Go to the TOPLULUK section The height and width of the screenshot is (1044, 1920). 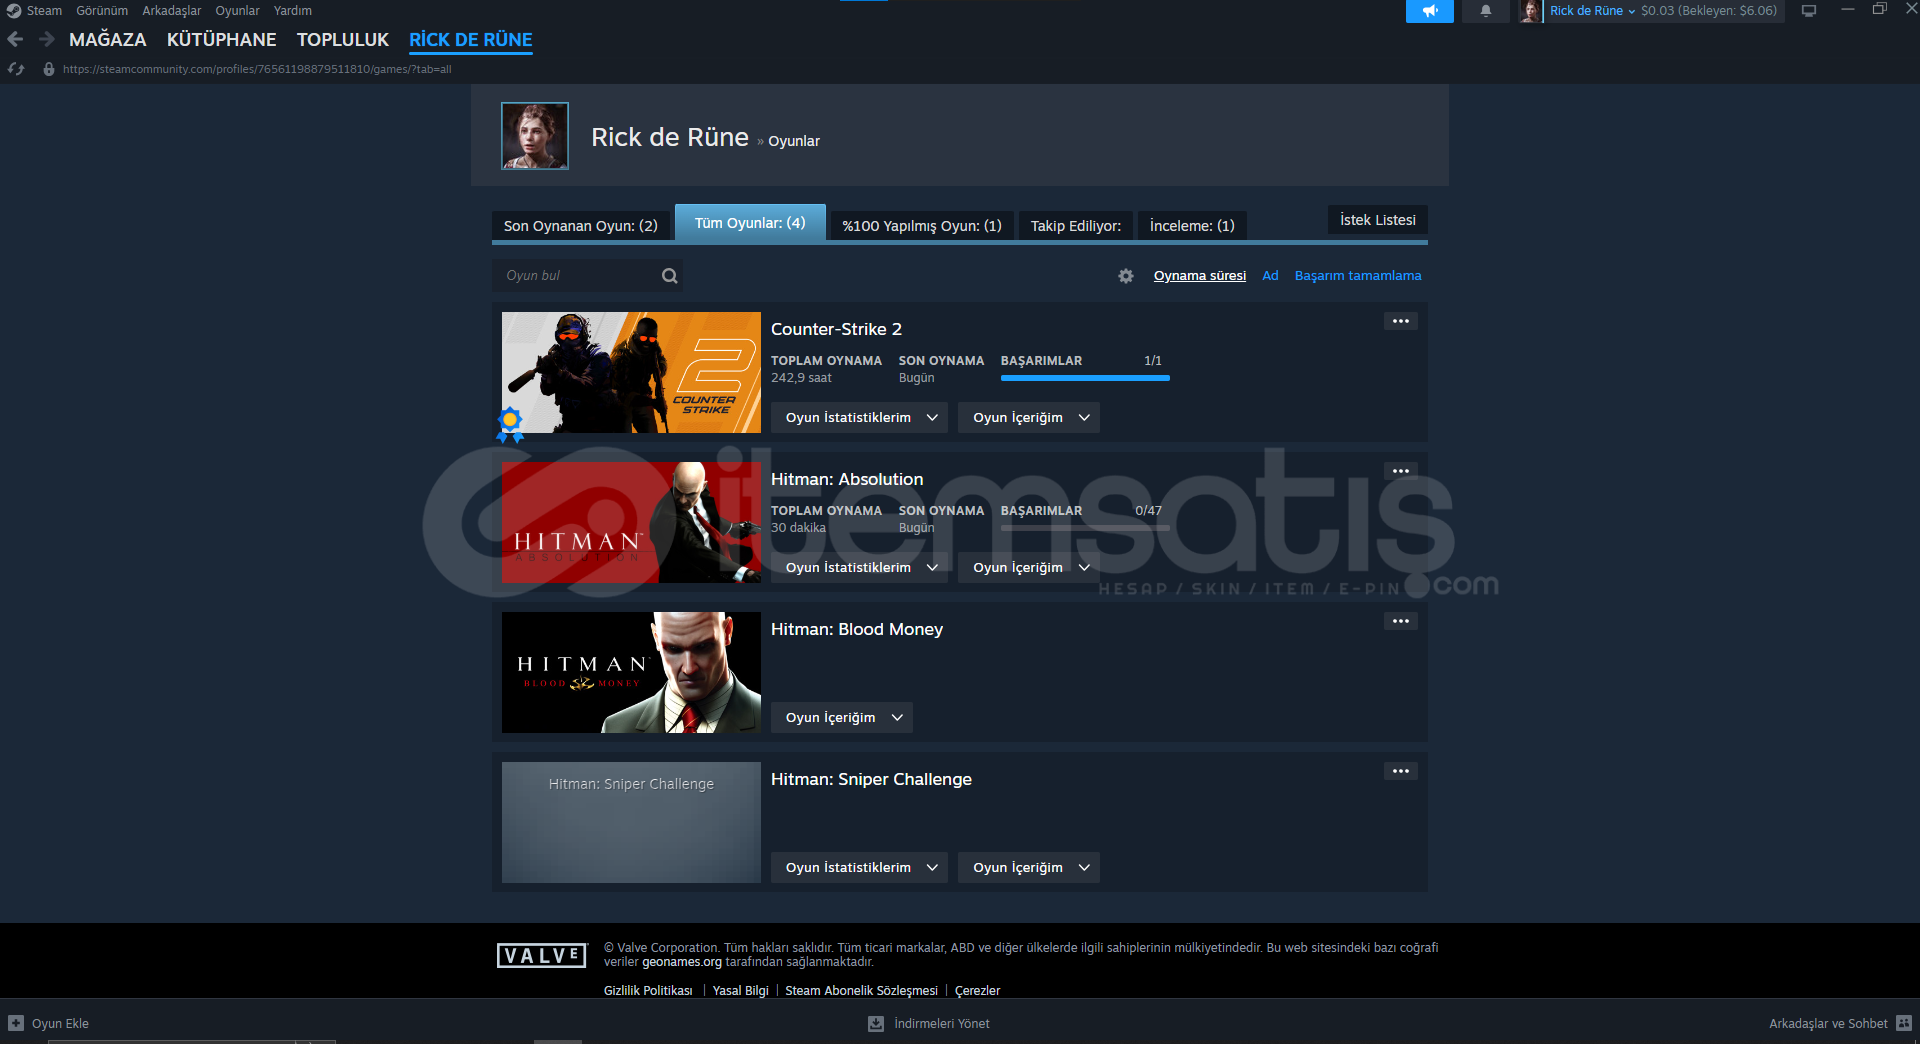(343, 40)
